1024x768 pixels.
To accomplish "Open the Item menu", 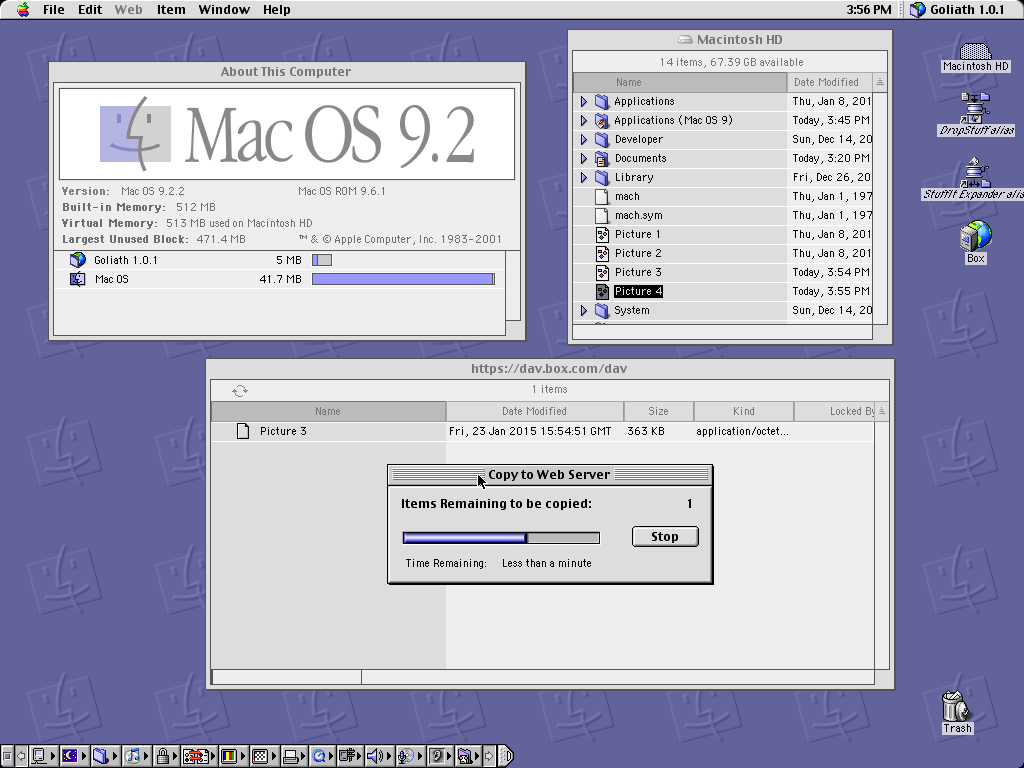I will pos(170,9).
